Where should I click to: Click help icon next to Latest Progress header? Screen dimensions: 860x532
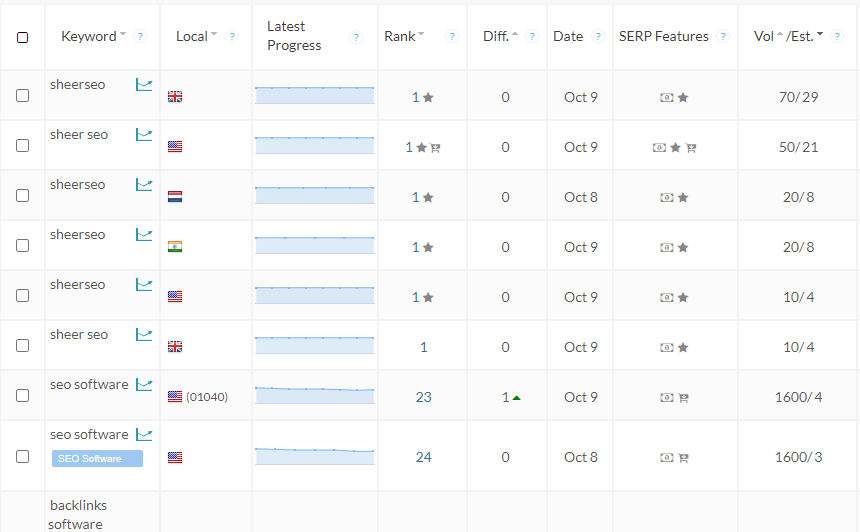tap(357, 37)
